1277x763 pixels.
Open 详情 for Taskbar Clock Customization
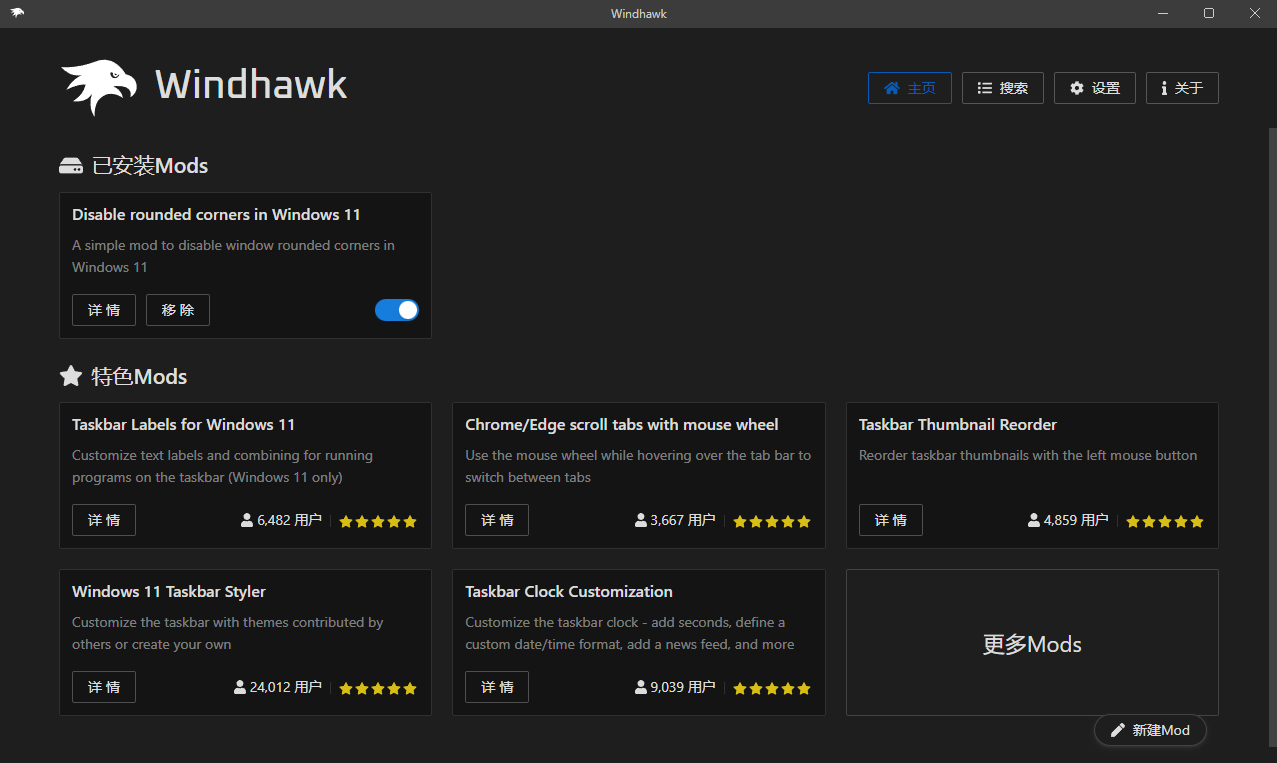(x=497, y=687)
